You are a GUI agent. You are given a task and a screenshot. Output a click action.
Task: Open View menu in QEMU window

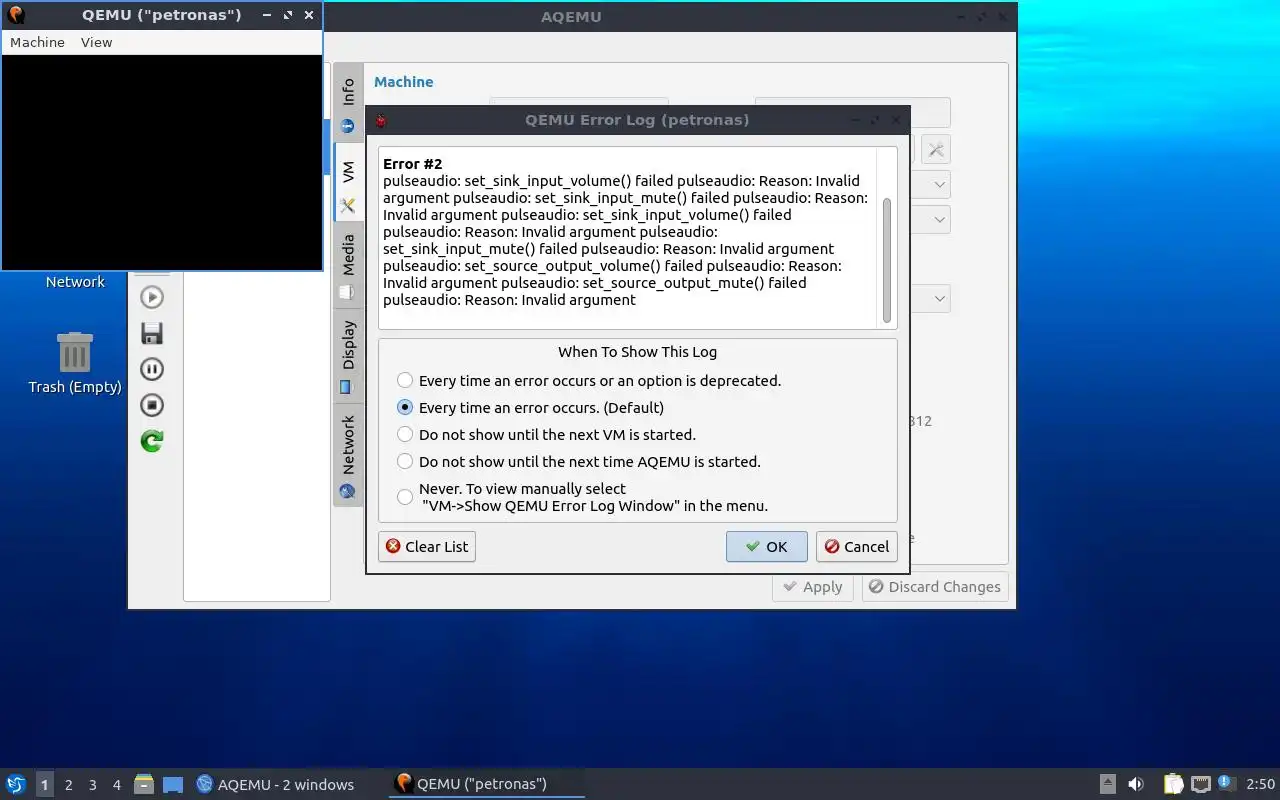coord(96,42)
